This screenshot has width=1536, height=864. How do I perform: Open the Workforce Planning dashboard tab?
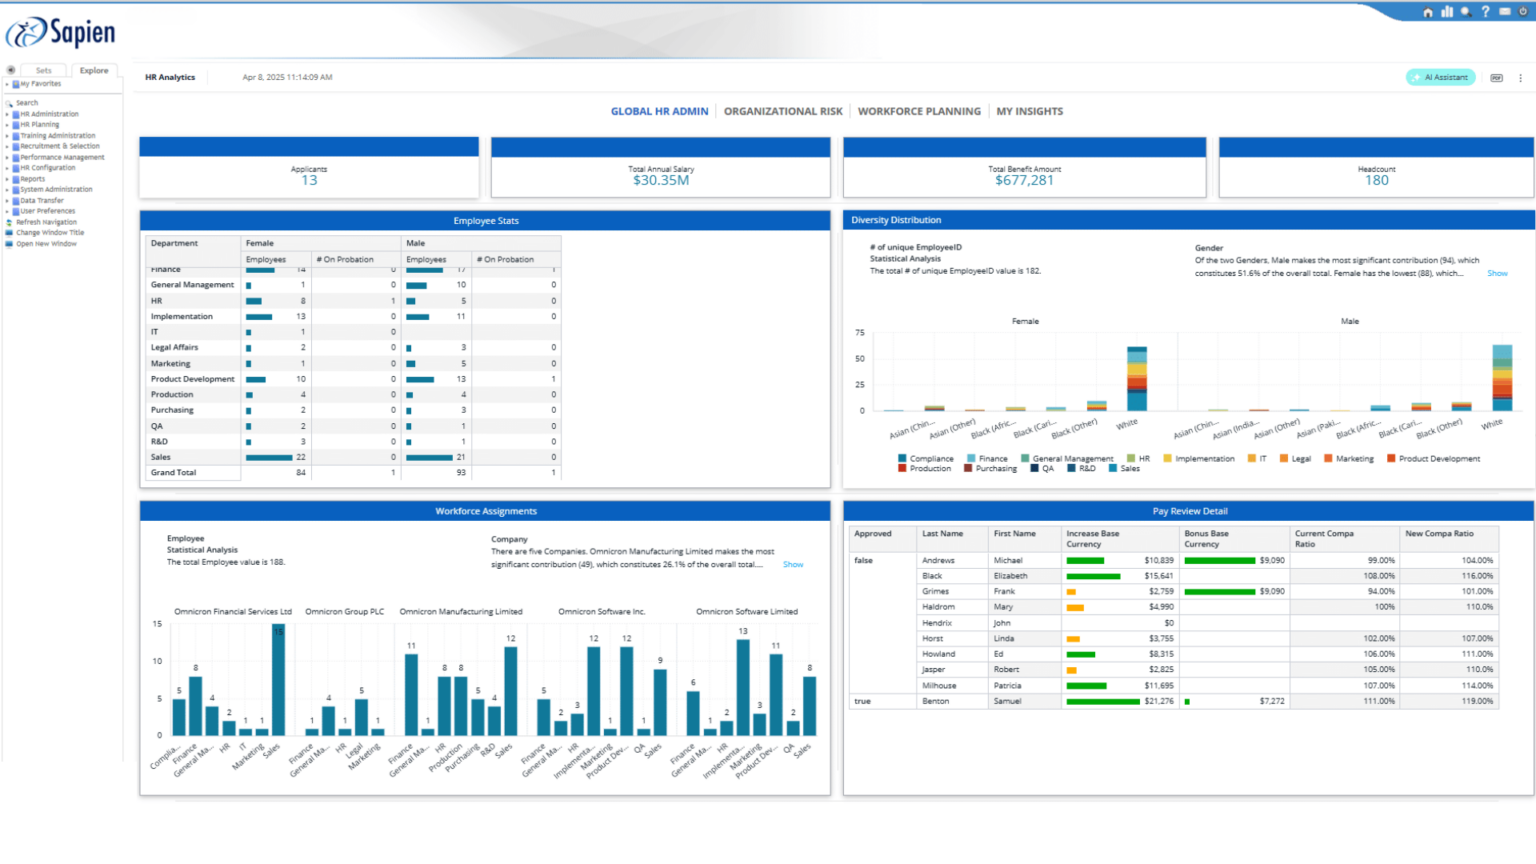tap(918, 111)
